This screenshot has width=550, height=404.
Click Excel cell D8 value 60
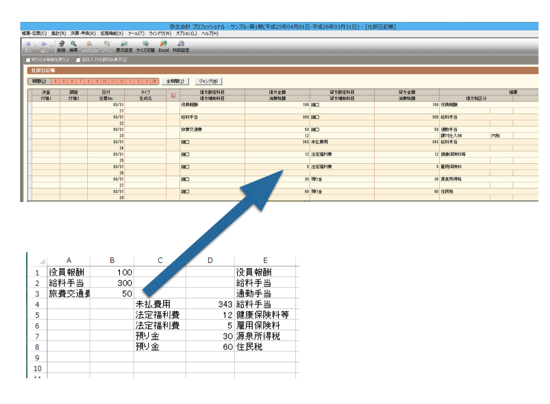click(x=210, y=347)
